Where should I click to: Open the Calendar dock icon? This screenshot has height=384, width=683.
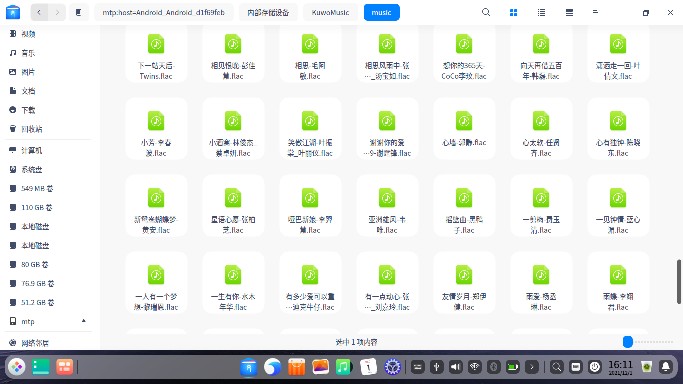(x=368, y=367)
